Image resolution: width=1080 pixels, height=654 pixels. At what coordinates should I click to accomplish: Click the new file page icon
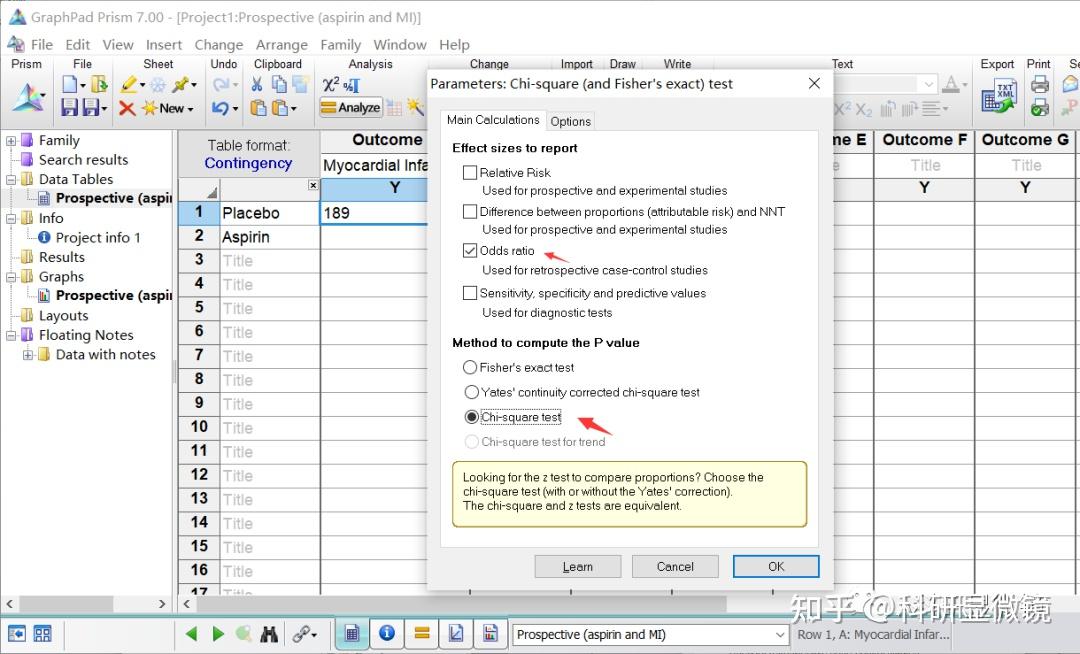(x=70, y=85)
